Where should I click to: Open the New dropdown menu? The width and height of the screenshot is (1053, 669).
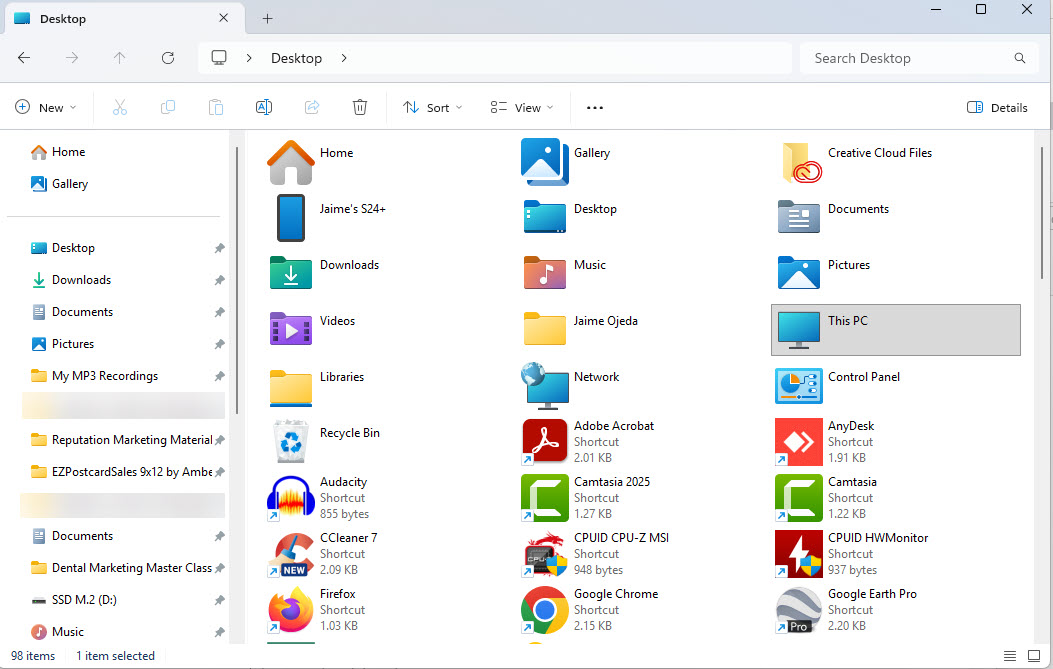[x=46, y=107]
